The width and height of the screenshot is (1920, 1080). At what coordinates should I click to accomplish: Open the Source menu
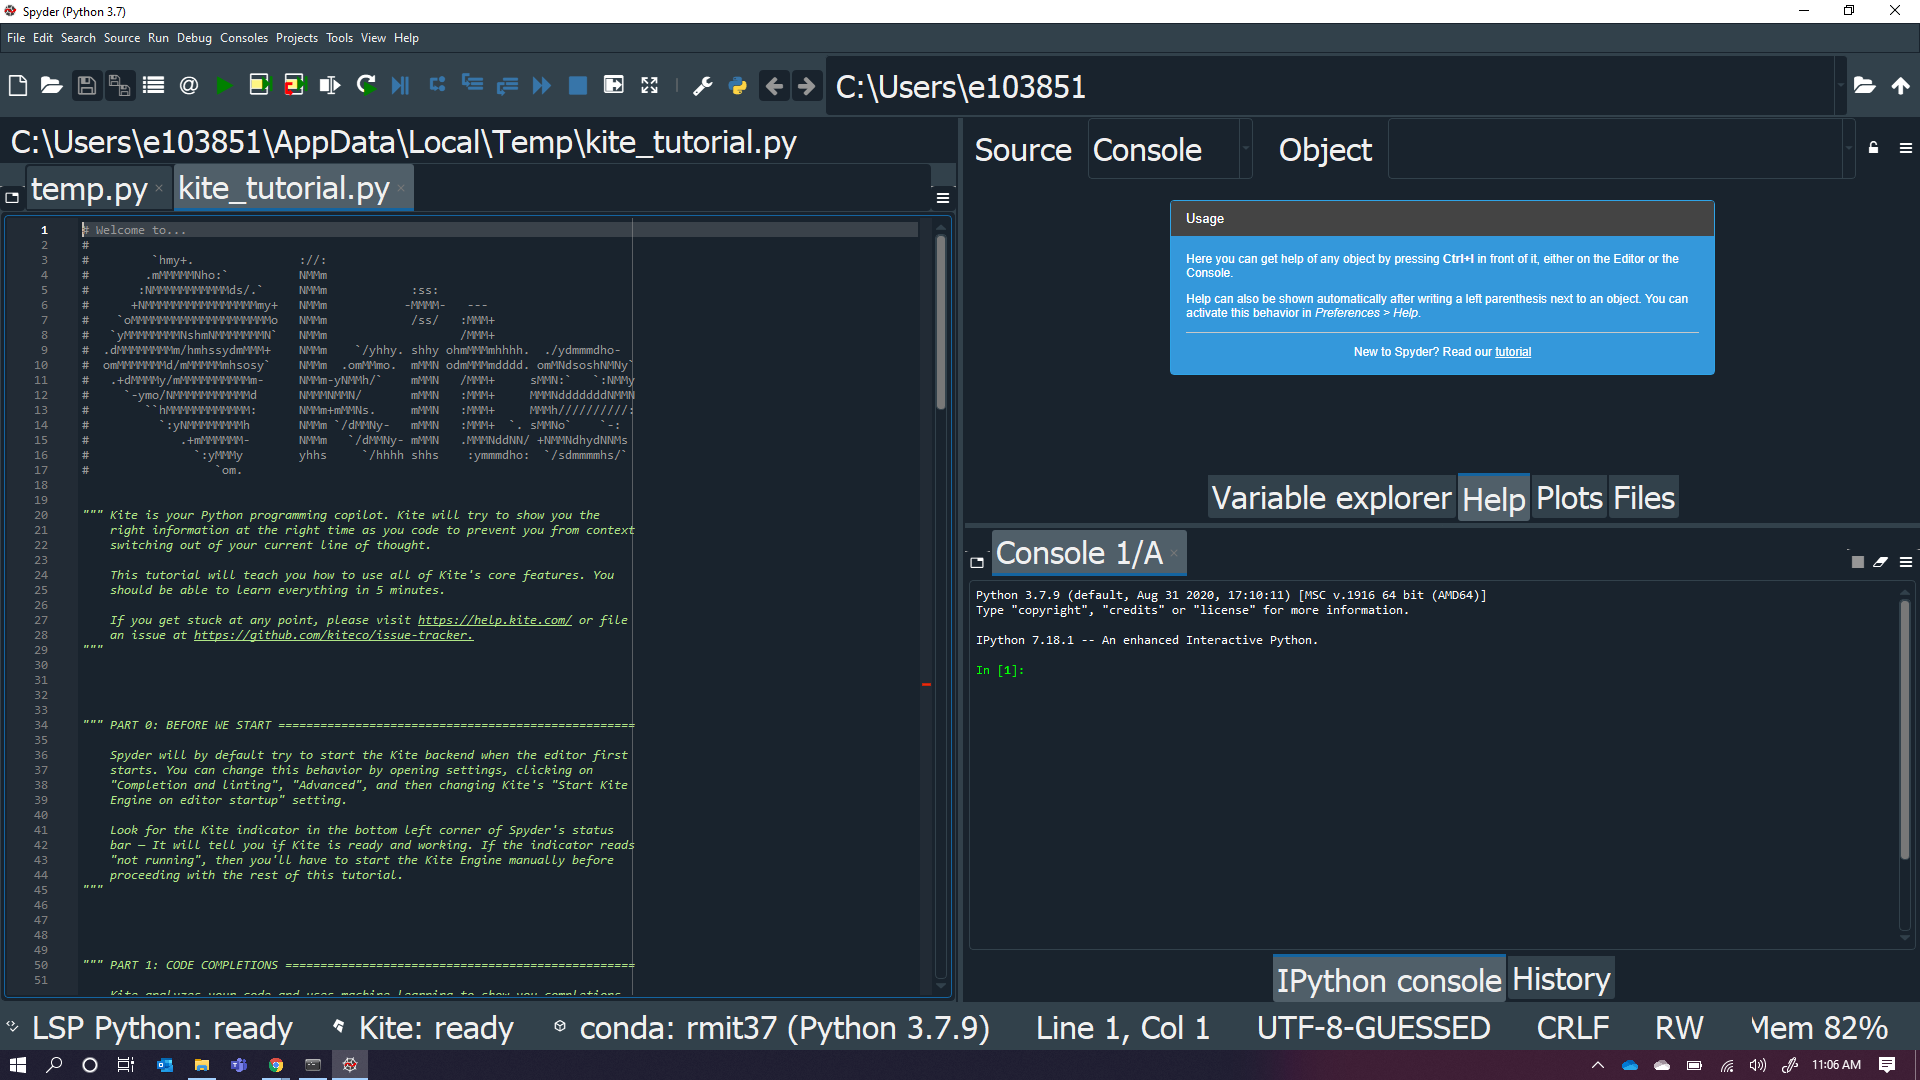(122, 38)
